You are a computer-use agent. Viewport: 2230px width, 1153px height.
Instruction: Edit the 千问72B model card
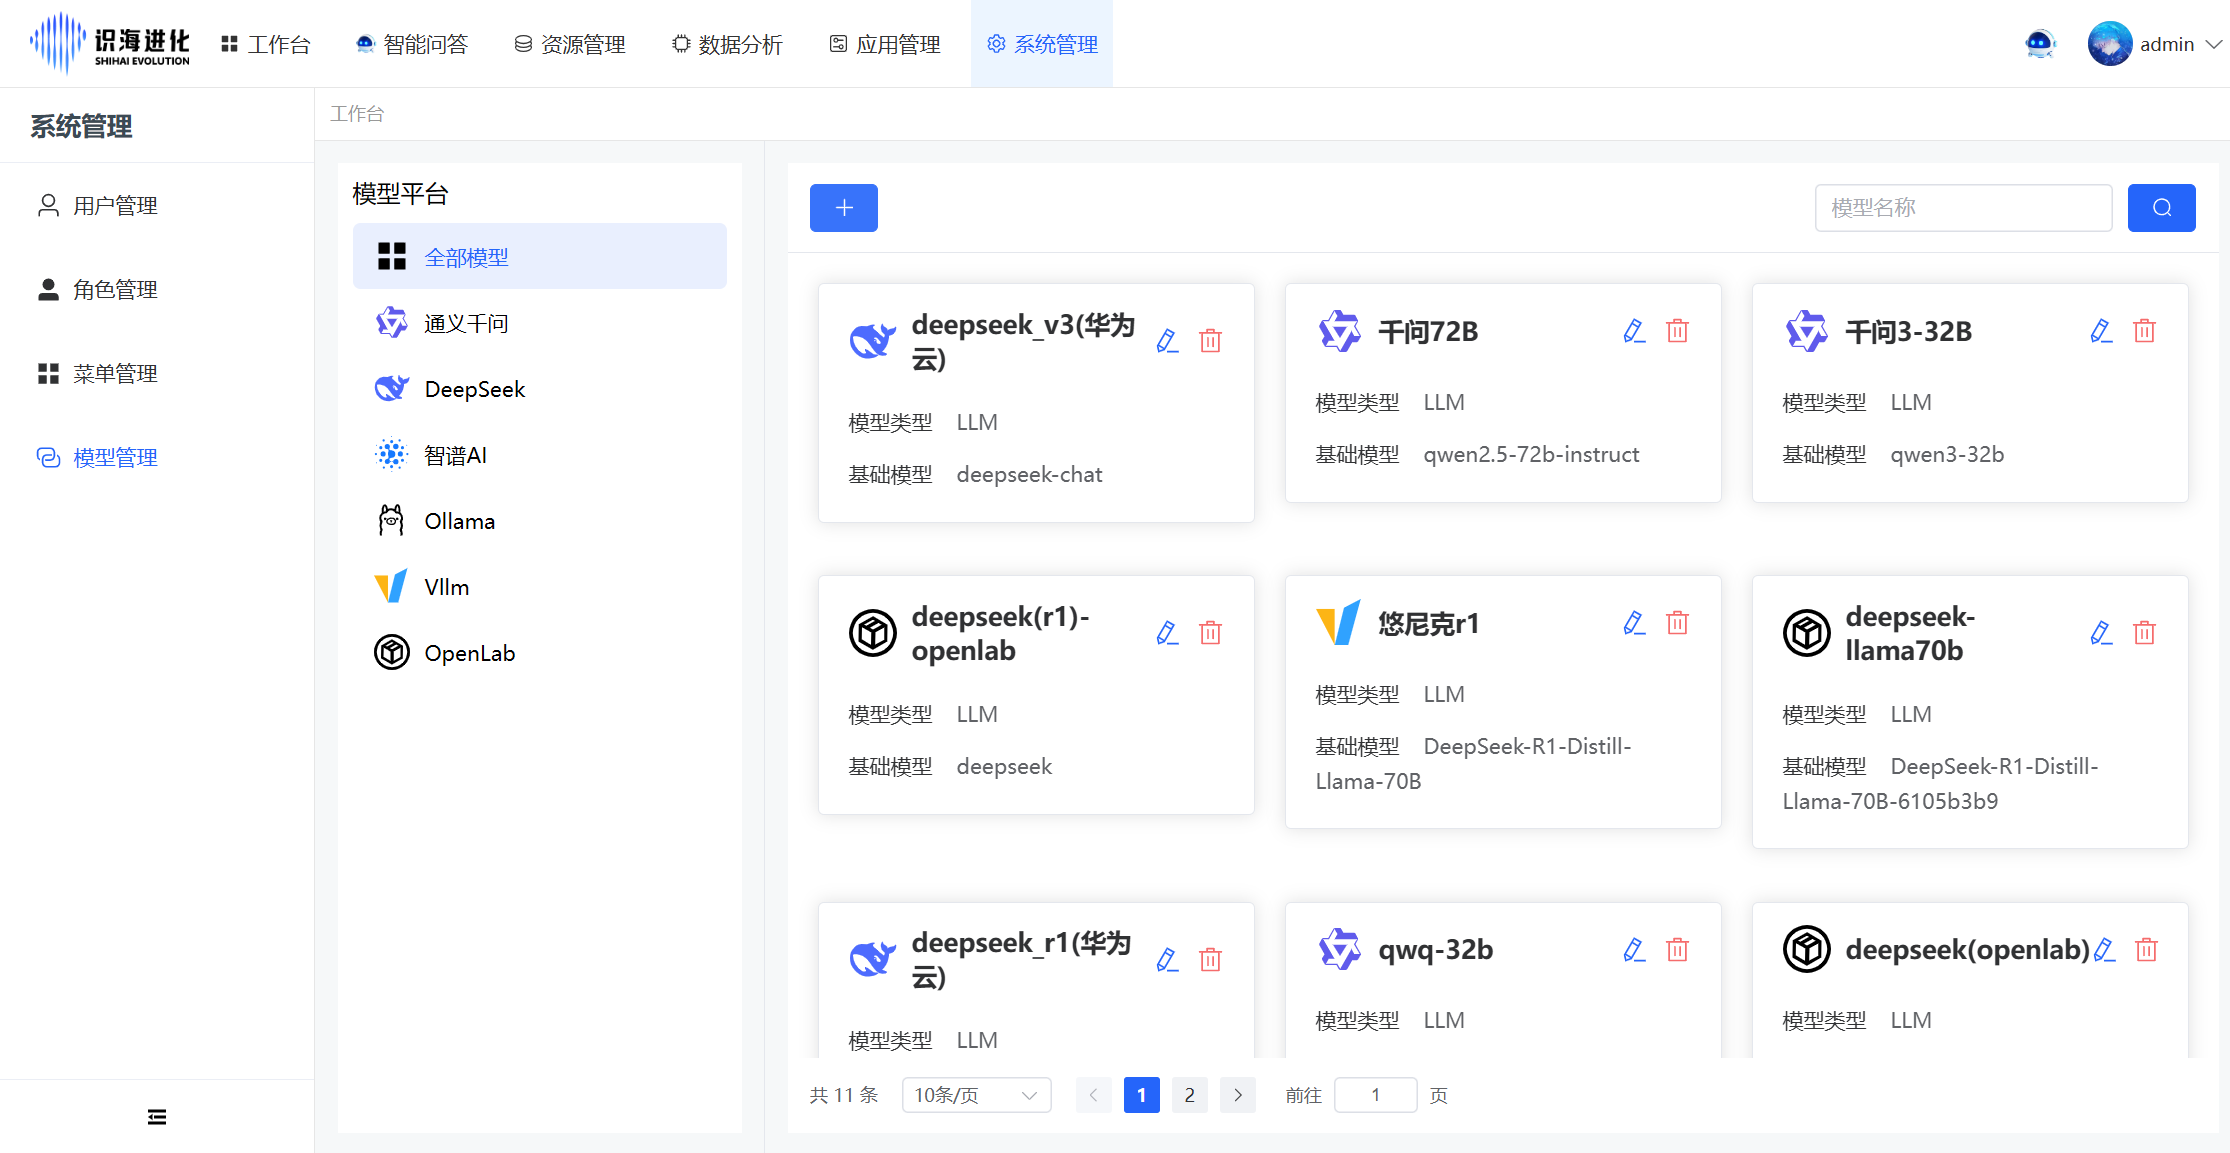1634,331
